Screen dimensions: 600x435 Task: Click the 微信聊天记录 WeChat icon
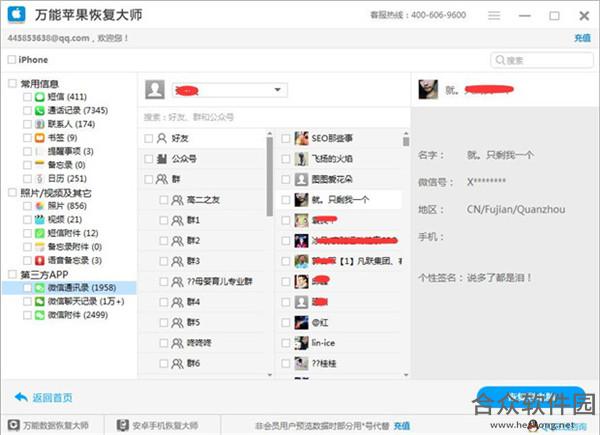[x=40, y=301]
